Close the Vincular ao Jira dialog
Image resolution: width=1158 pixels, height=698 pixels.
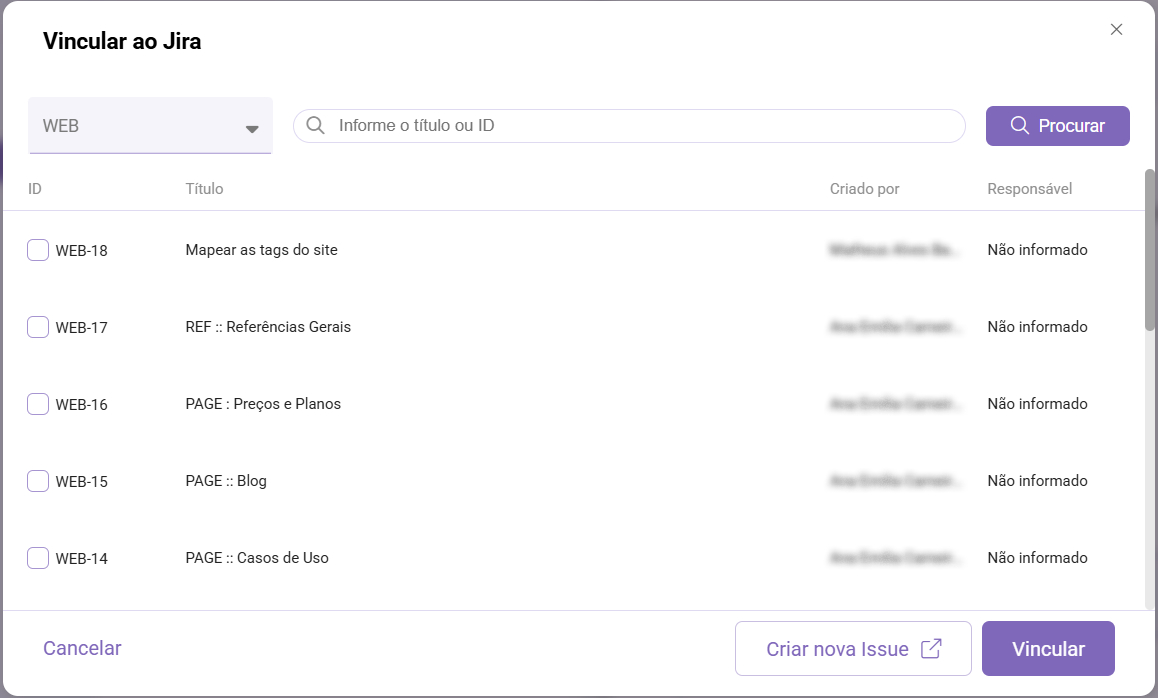(x=1116, y=30)
